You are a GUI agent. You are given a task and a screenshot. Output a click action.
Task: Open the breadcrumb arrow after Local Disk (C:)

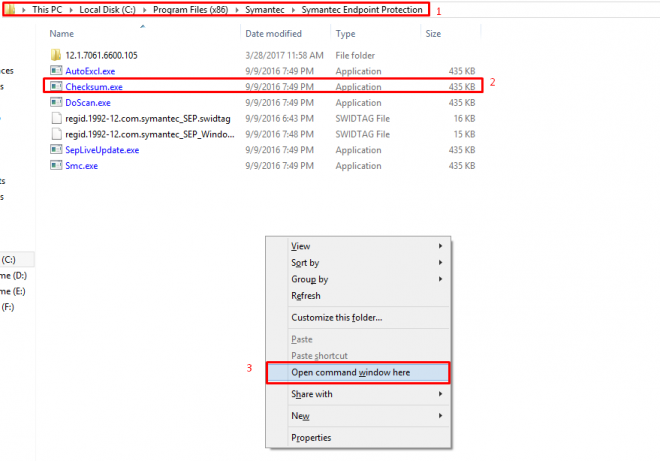pyautogui.click(x=144, y=10)
